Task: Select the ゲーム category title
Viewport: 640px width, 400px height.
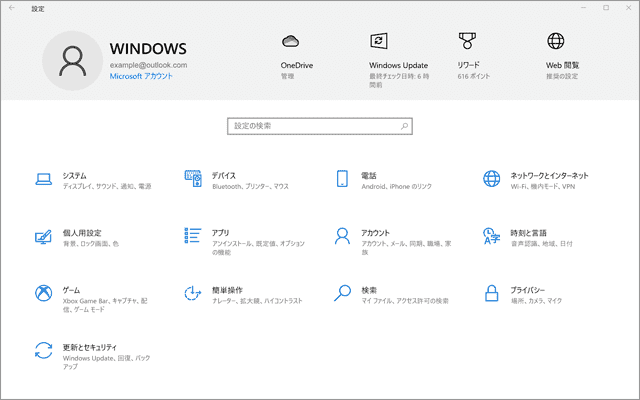Action: click(x=71, y=290)
